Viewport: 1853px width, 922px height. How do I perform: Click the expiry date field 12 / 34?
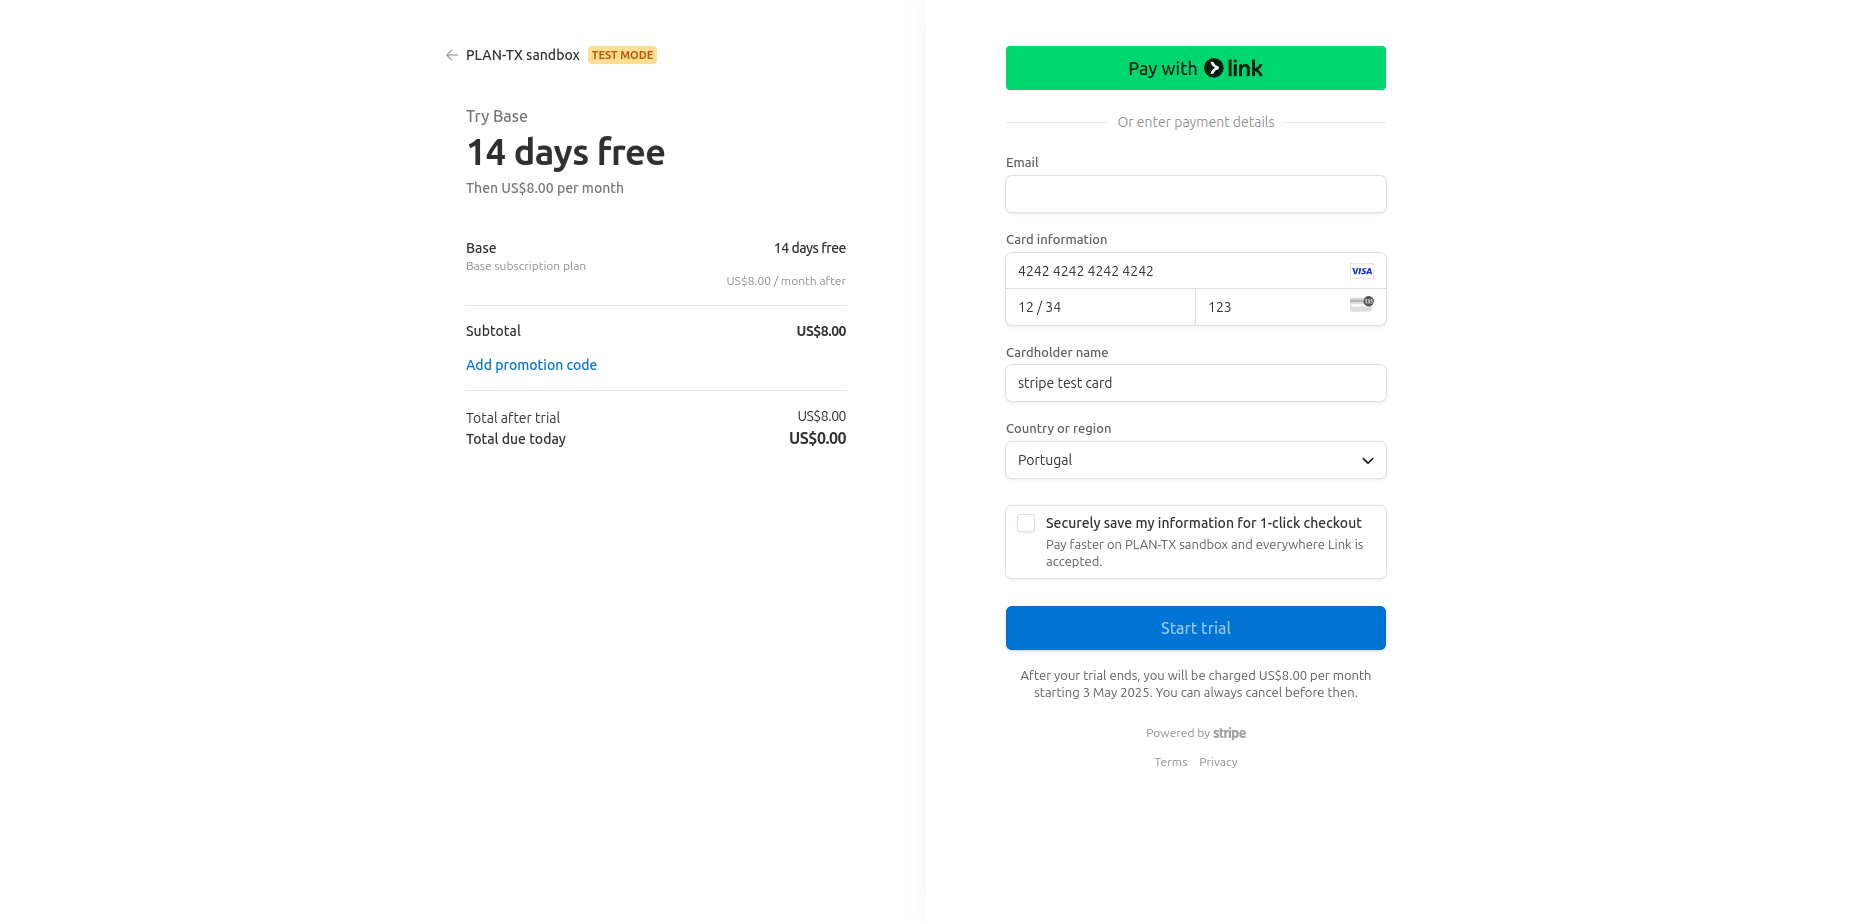point(1100,307)
